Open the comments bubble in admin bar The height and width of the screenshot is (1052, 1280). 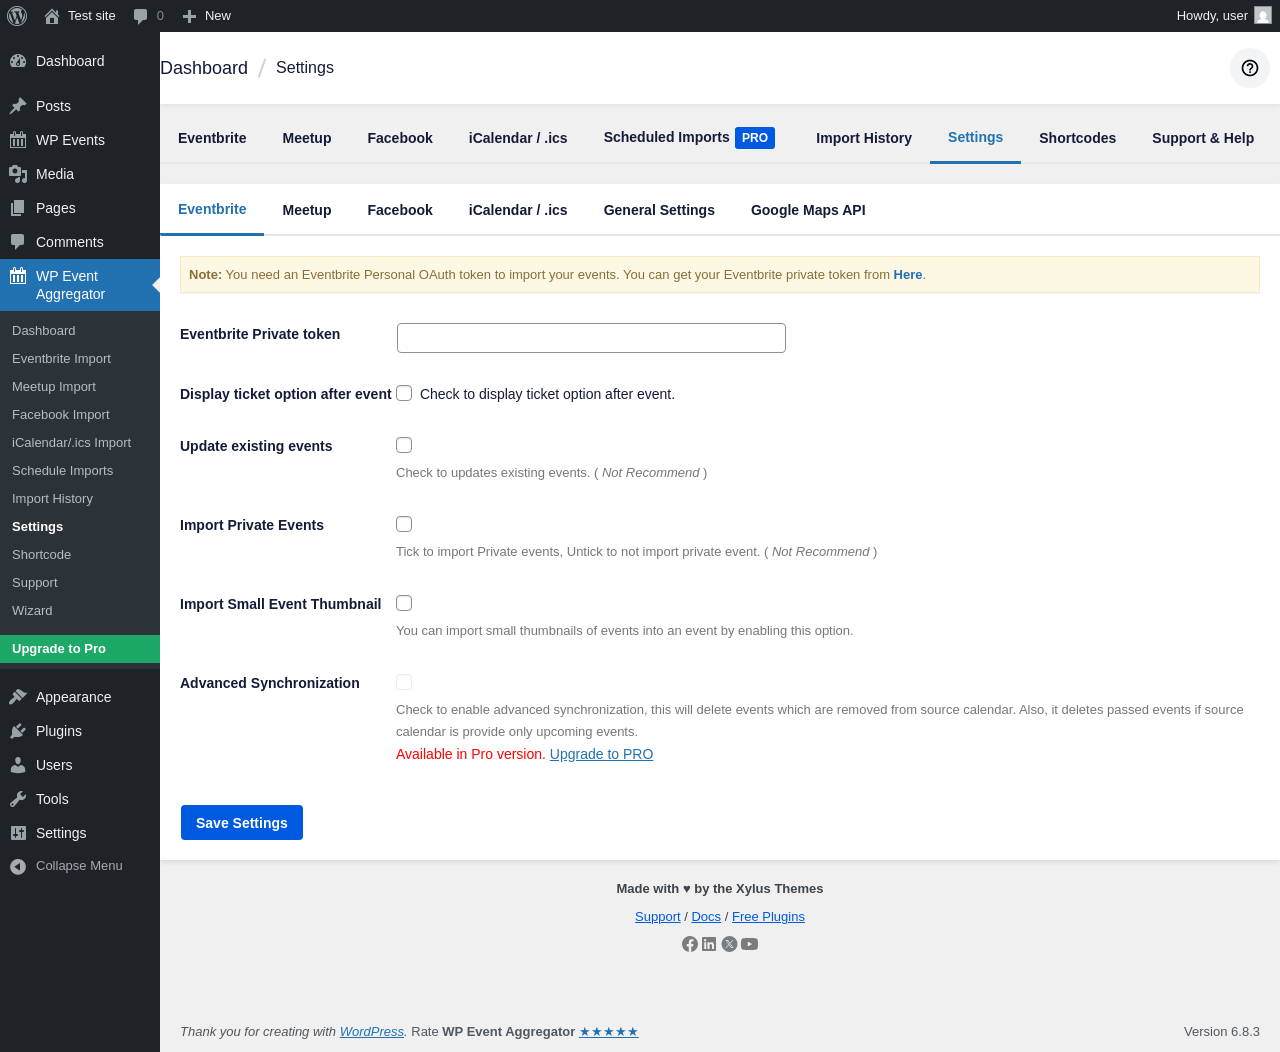coord(141,16)
